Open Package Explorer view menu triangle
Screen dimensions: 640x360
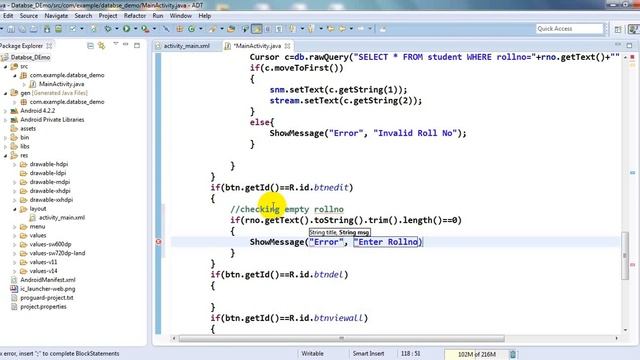coord(116,44)
